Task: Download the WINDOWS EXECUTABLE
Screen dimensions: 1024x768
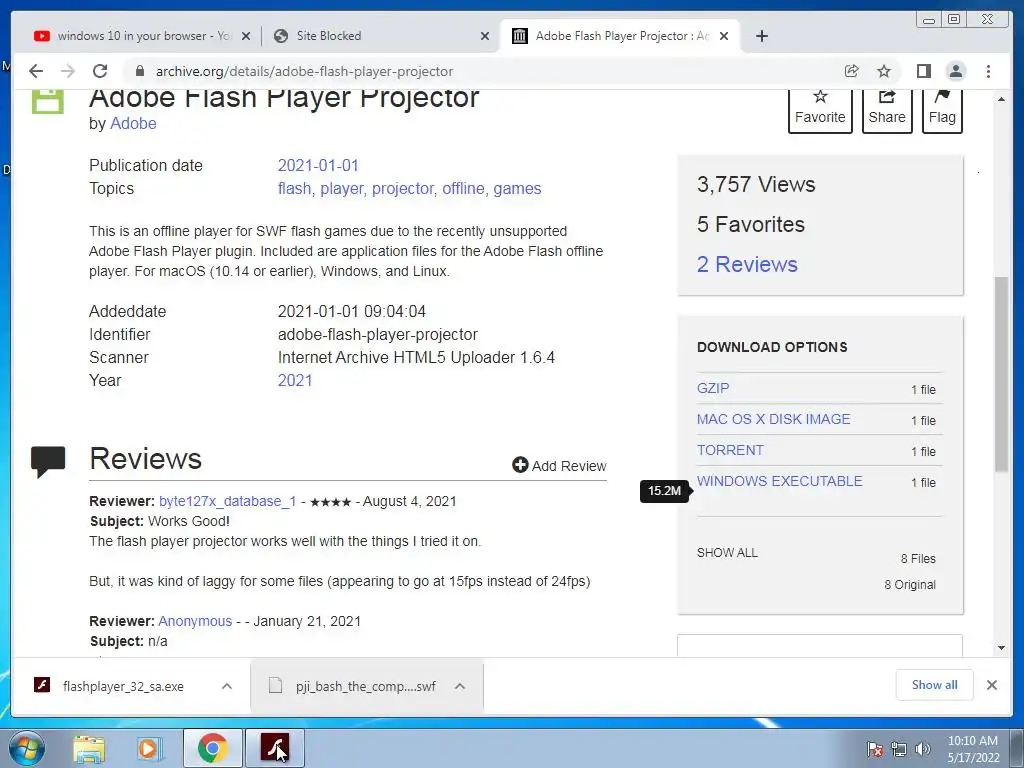Action: click(780, 481)
